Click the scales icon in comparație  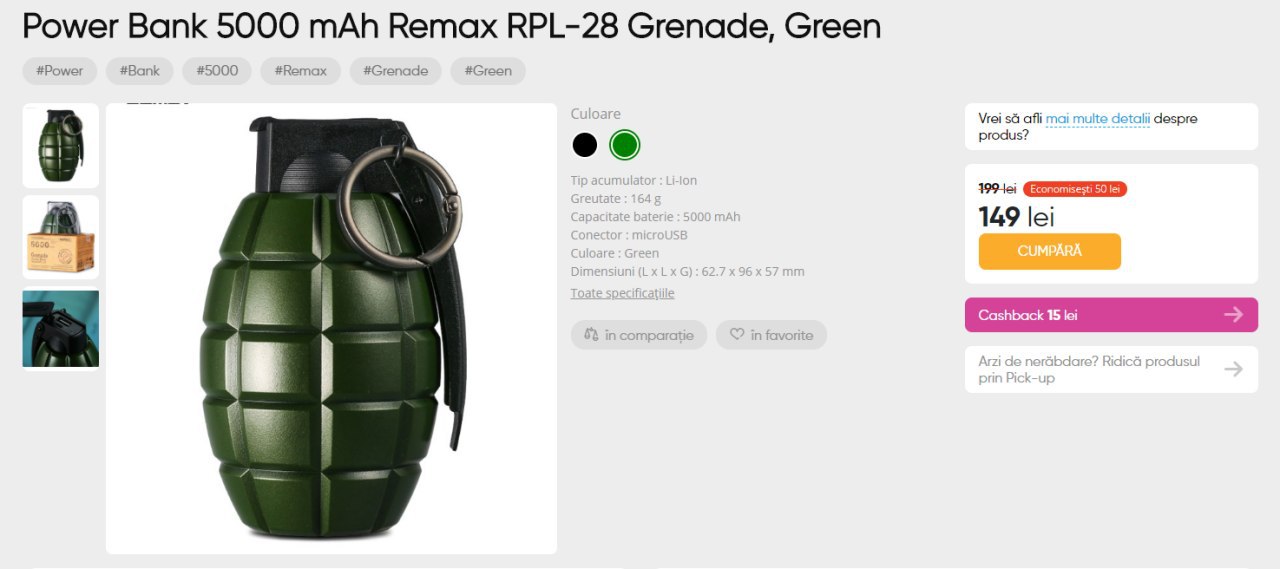click(x=591, y=335)
